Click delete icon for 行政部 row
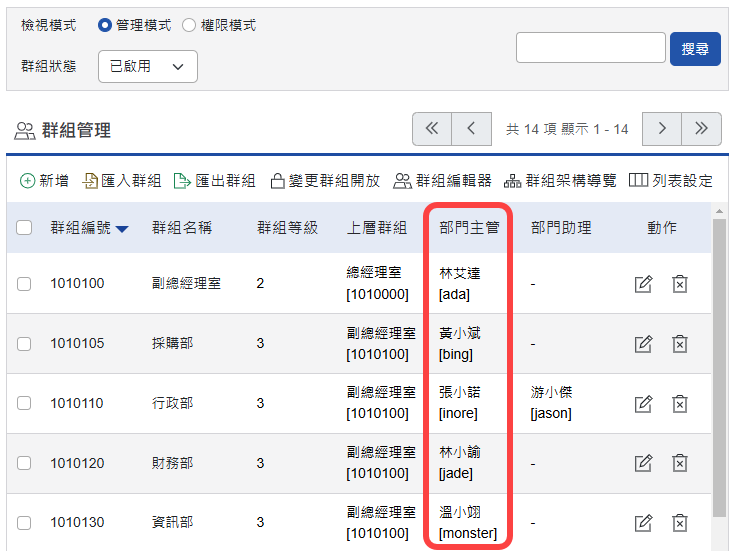Image resolution: width=735 pixels, height=551 pixels. (x=680, y=403)
